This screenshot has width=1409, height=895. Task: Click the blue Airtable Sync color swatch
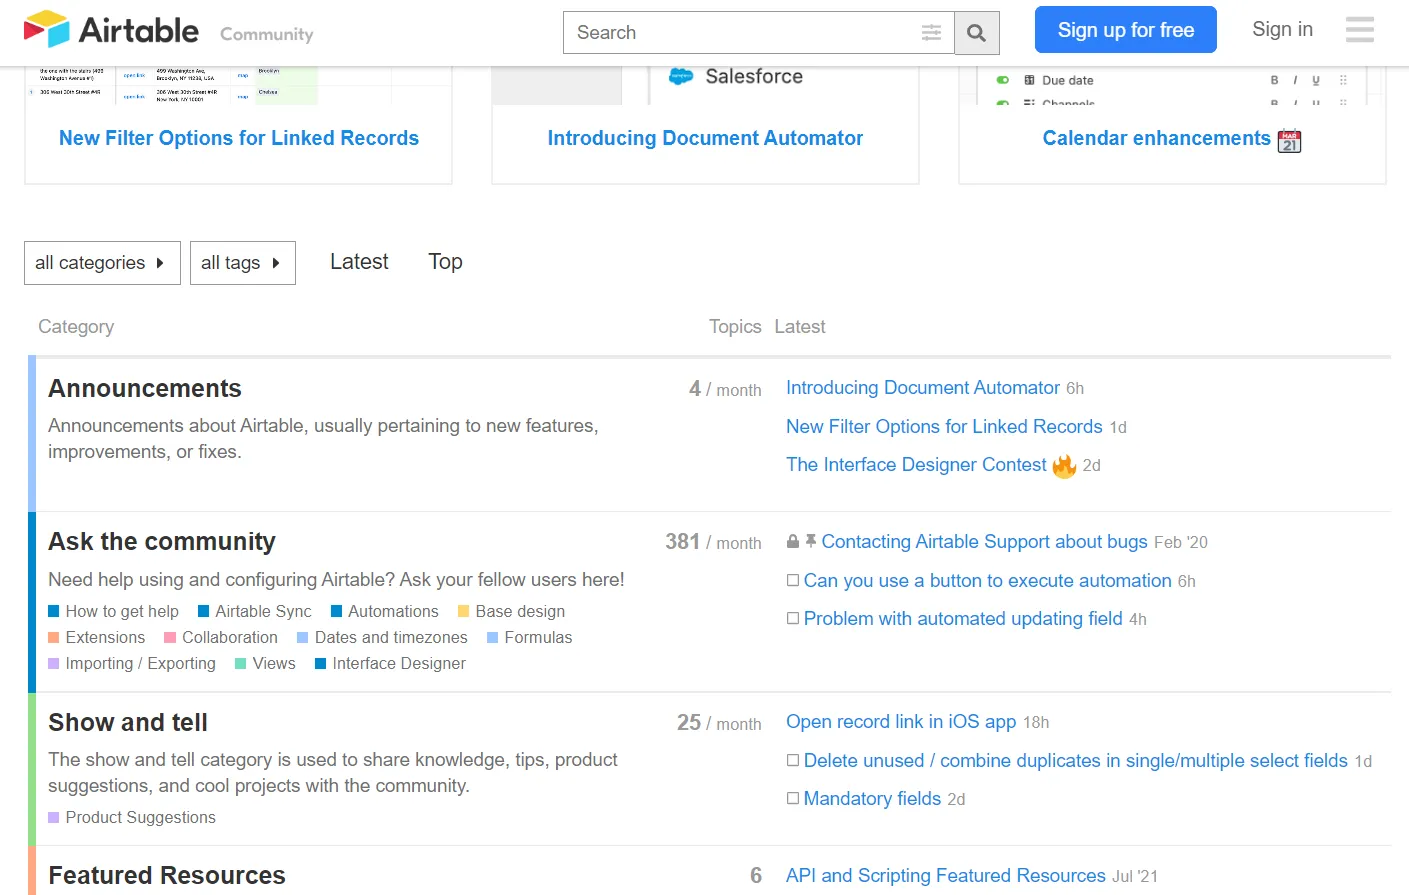pyautogui.click(x=204, y=611)
